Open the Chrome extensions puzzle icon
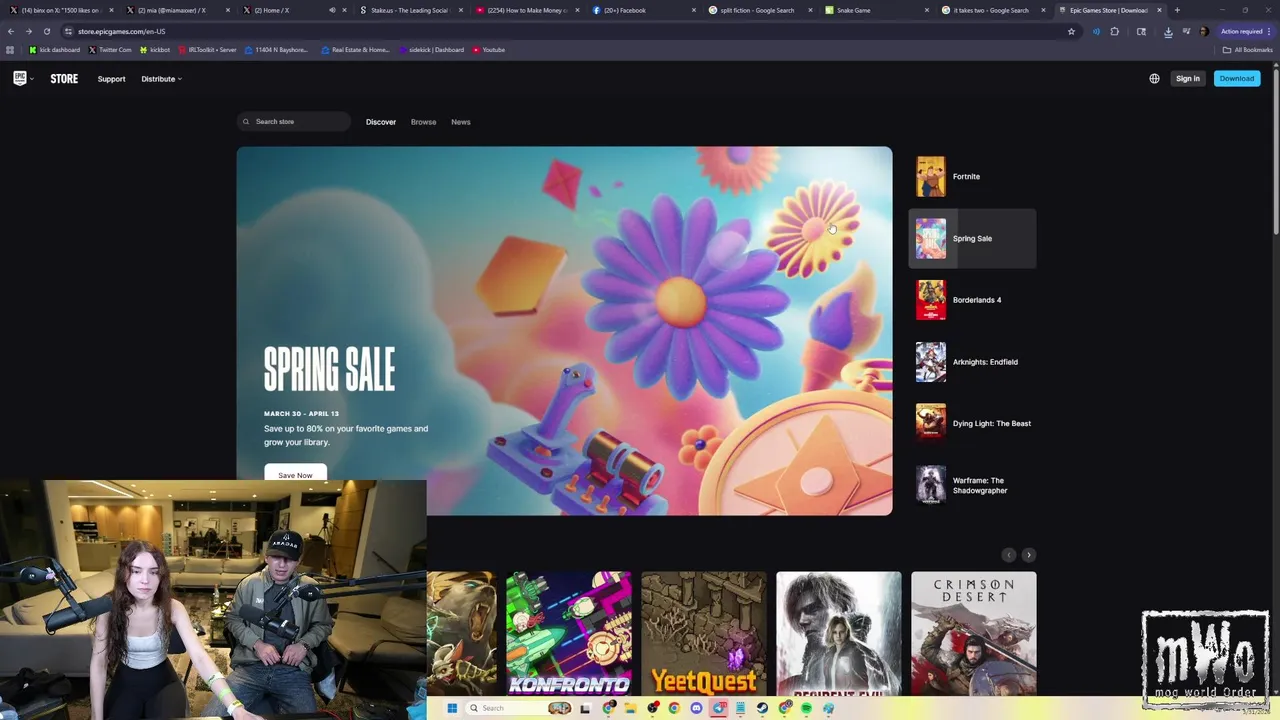Image resolution: width=1280 pixels, height=720 pixels. click(1115, 31)
